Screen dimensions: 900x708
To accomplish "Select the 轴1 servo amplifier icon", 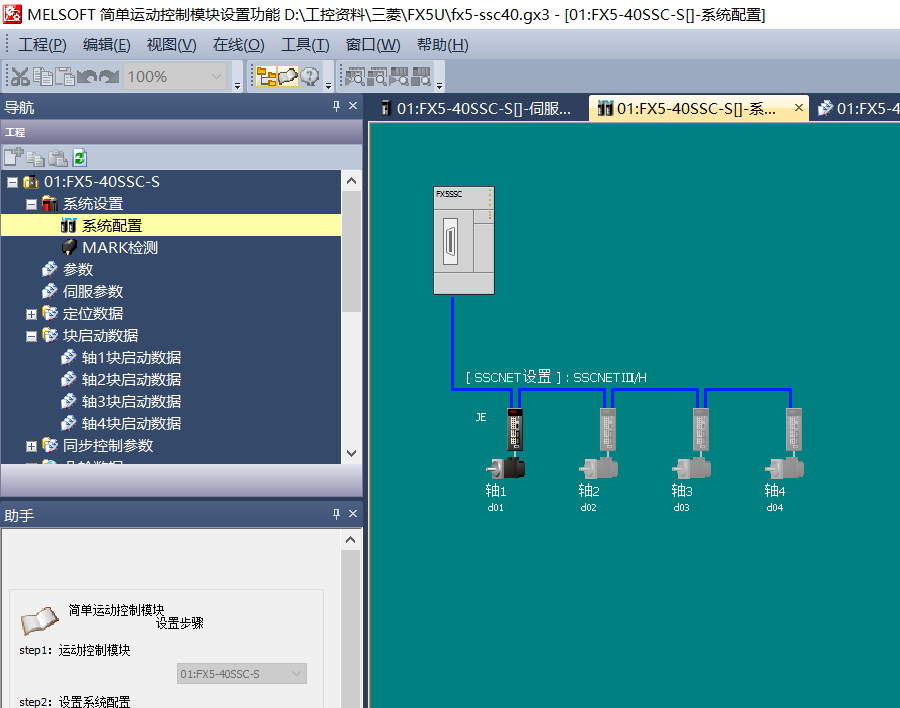I will coord(515,431).
